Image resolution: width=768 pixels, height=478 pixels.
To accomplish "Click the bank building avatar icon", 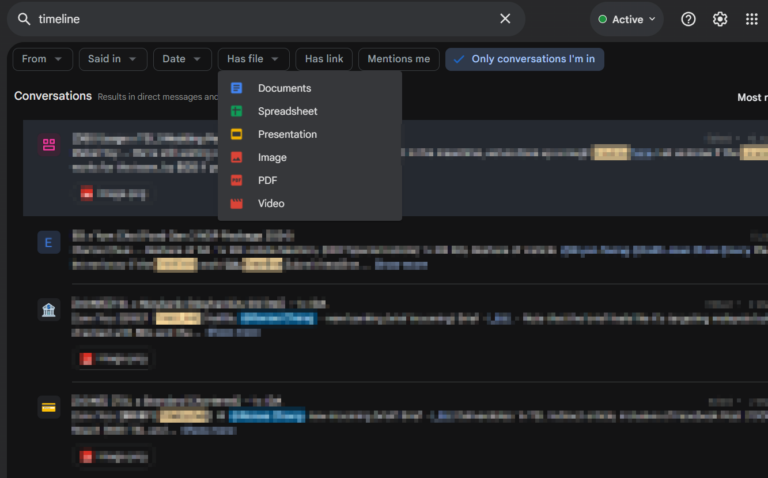I will pos(49,309).
